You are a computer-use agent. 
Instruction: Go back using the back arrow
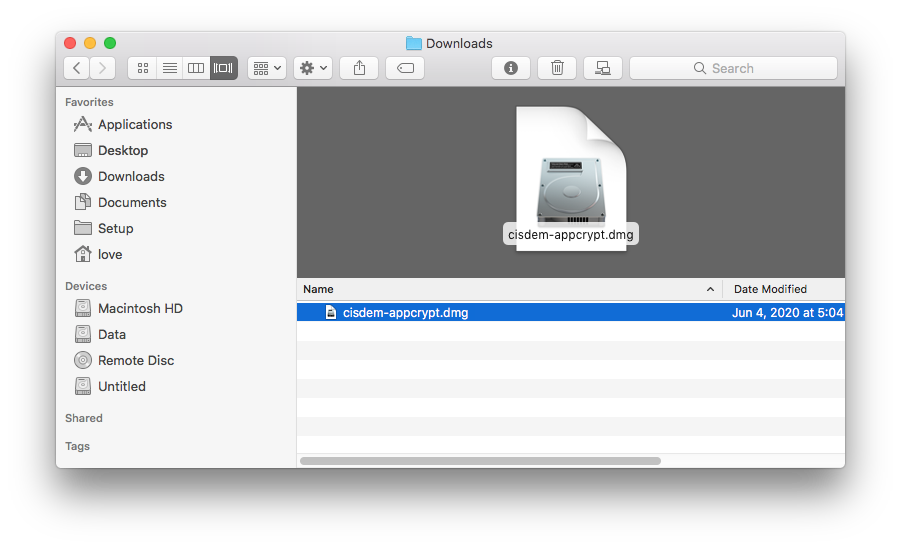[x=77, y=68]
